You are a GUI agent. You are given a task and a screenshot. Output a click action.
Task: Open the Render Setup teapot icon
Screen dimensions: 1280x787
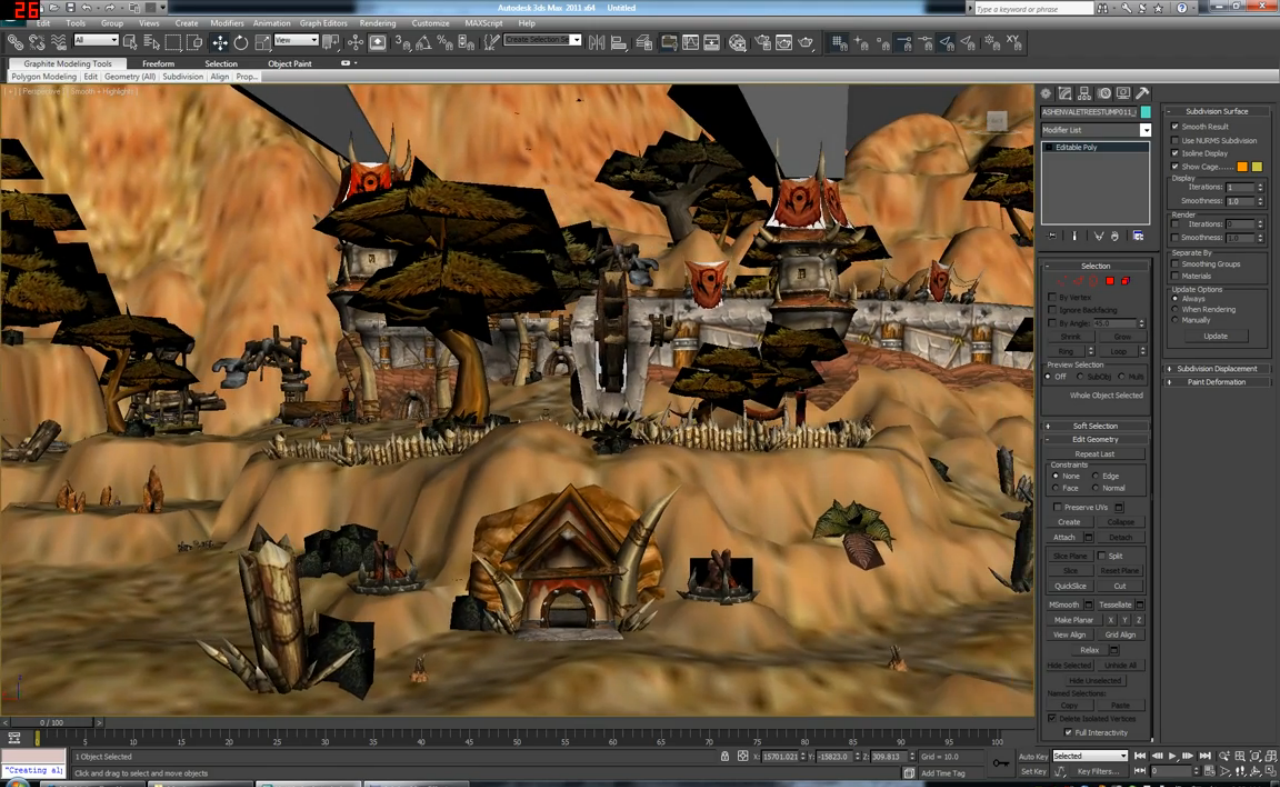pyautogui.click(x=762, y=43)
